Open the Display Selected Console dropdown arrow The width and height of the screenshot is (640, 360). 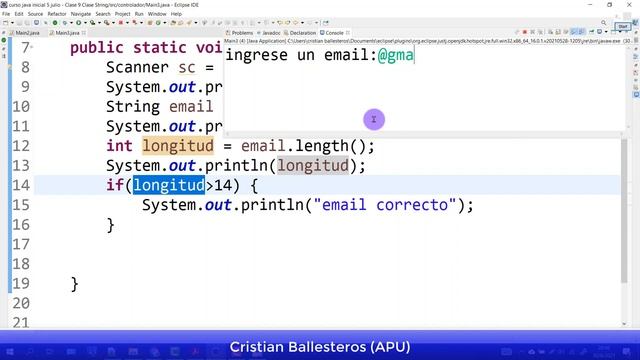pyautogui.click(x=606, y=32)
